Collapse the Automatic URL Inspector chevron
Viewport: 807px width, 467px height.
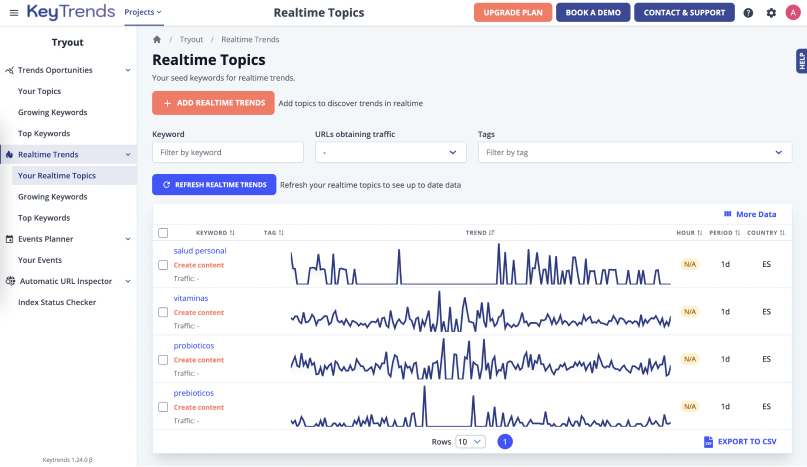pyautogui.click(x=128, y=281)
